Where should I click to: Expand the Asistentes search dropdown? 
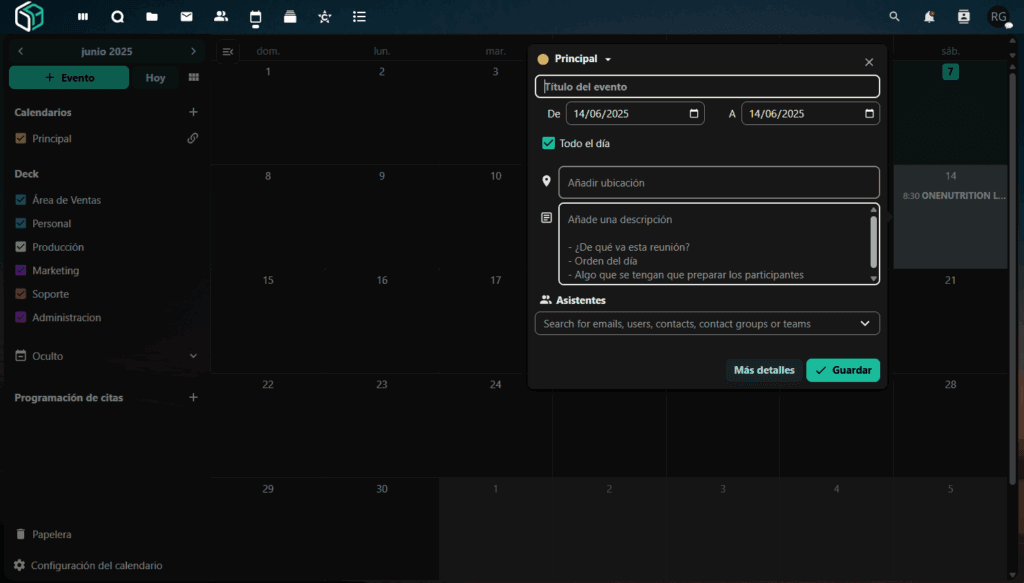click(x=865, y=324)
